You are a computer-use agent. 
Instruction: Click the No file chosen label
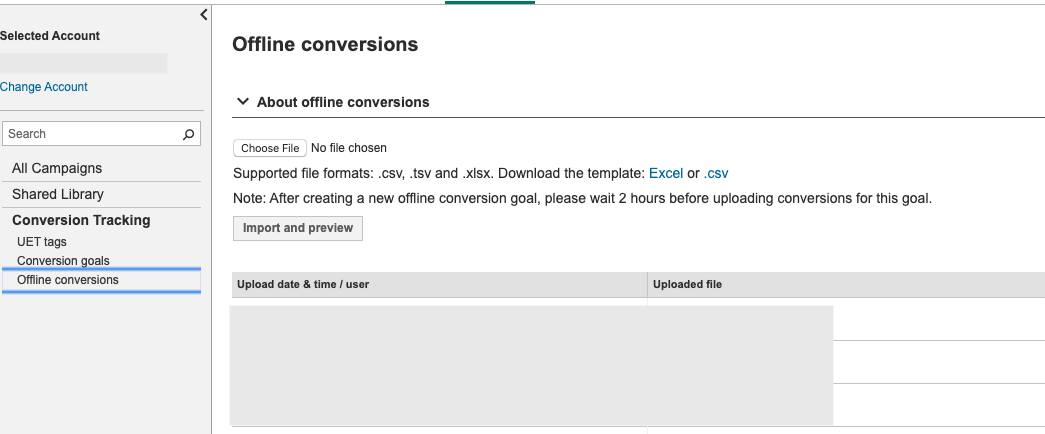tap(349, 148)
